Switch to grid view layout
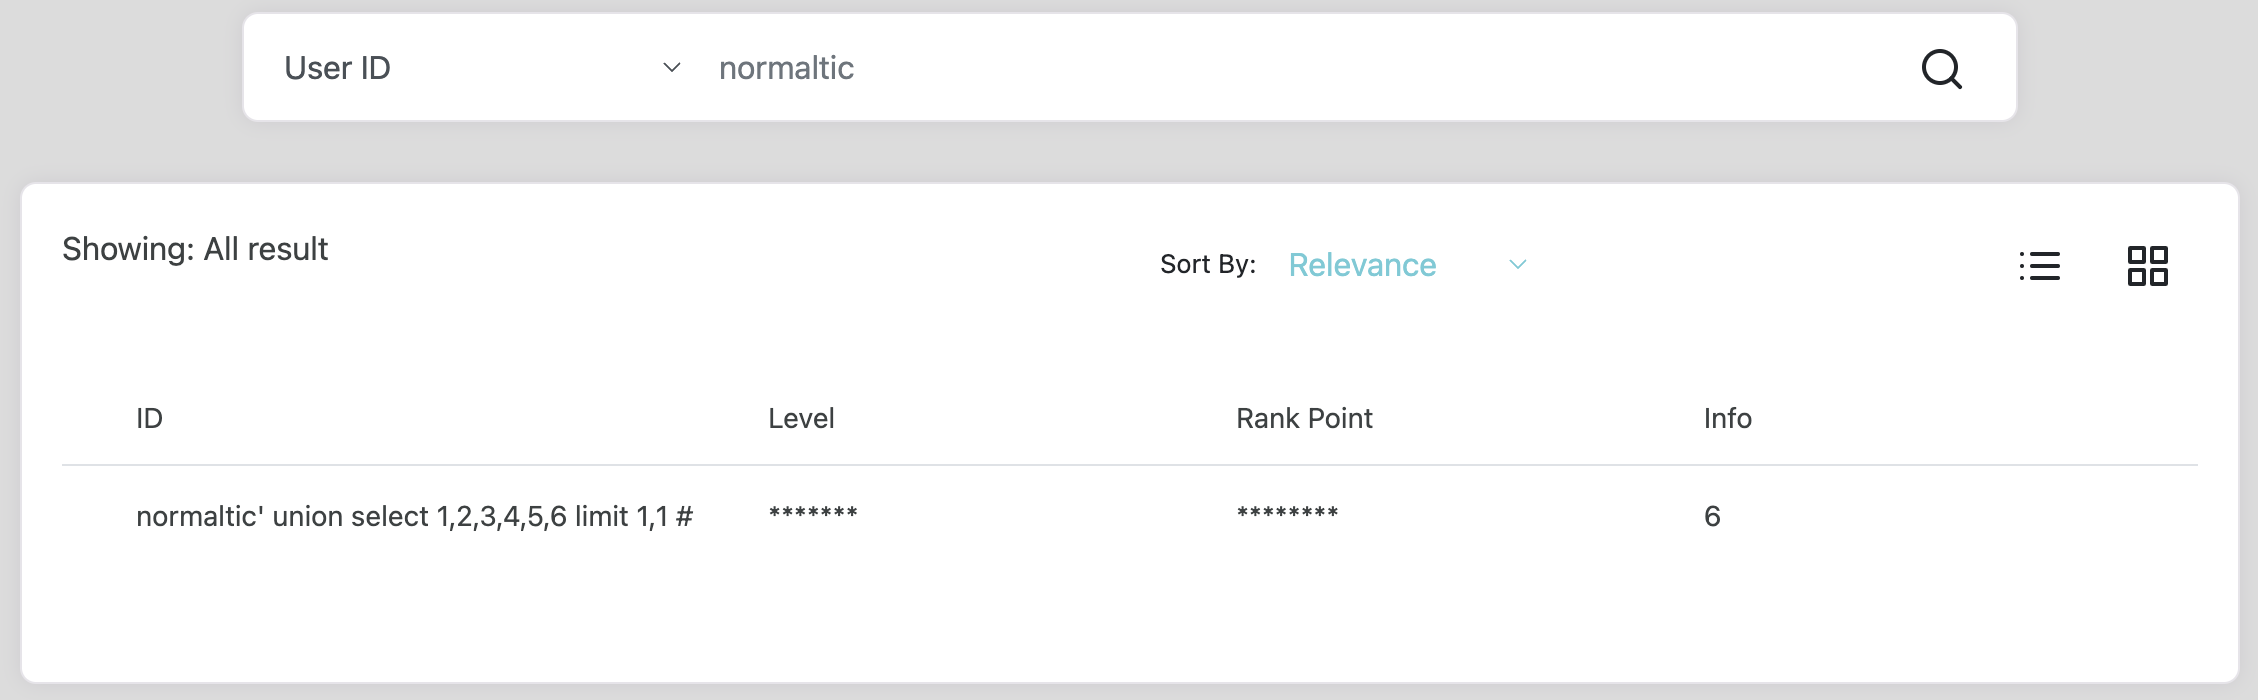Viewport: 2258px width, 700px height. coord(2147,266)
